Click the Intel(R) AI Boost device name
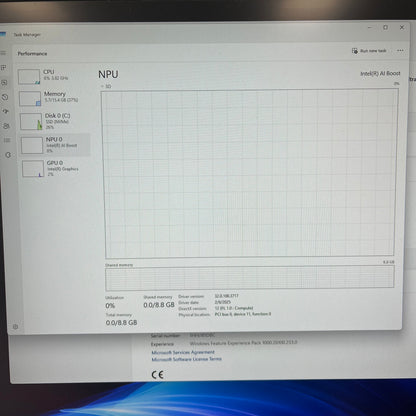 (x=380, y=73)
